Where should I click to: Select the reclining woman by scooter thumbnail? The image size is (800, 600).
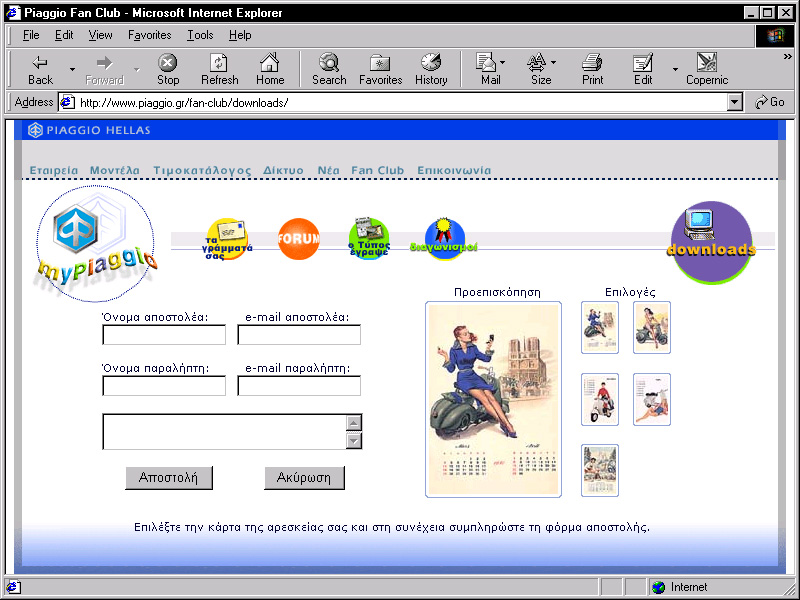(652, 399)
